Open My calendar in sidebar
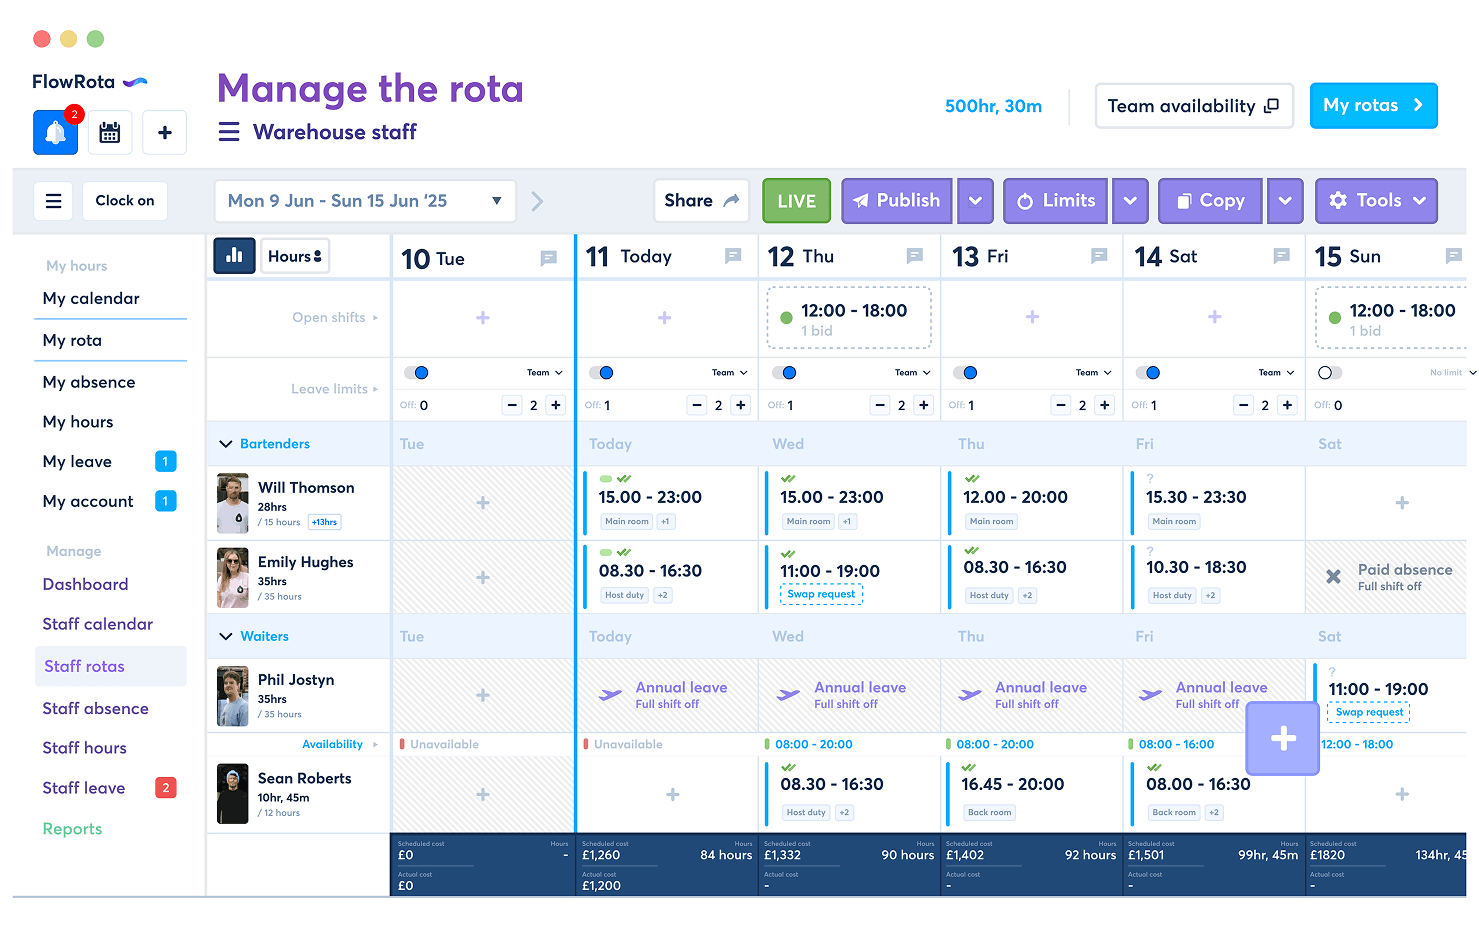 [x=91, y=298]
